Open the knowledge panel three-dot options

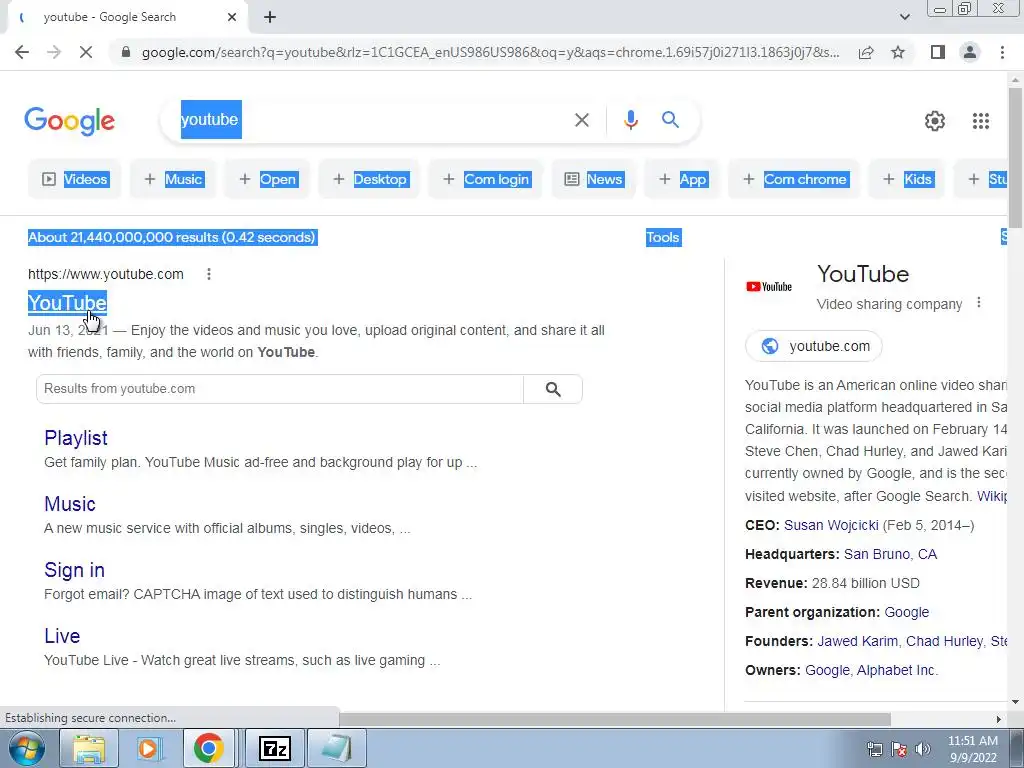point(978,302)
